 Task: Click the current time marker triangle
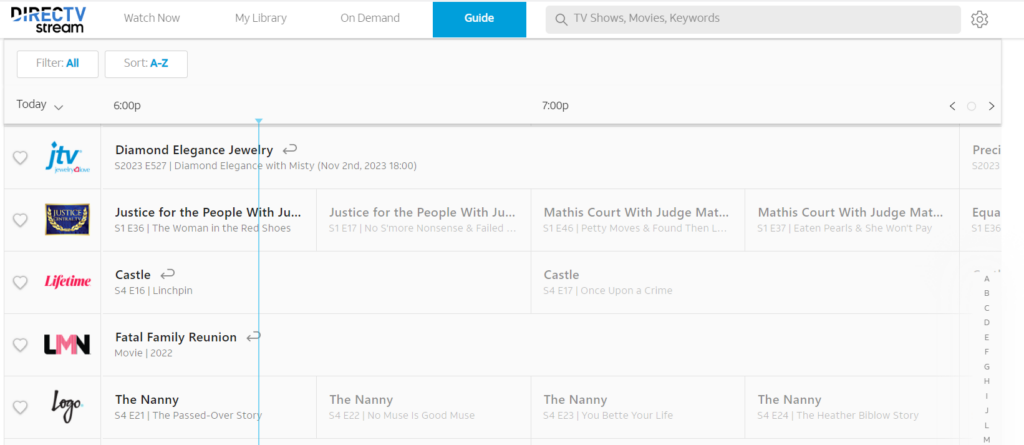[259, 121]
